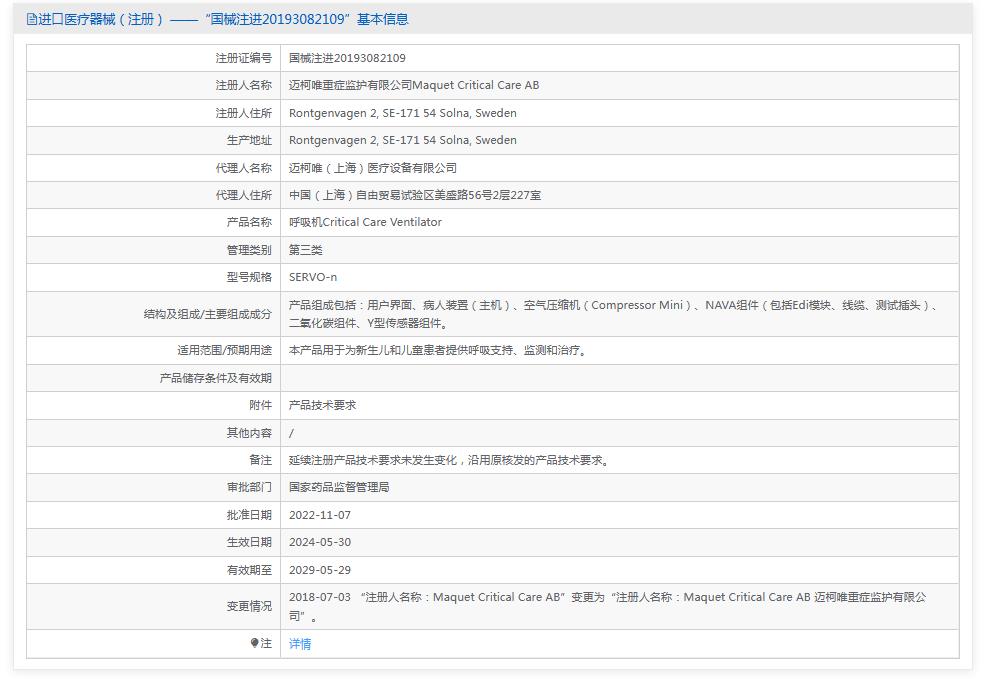Select approving department 国家药品监督管理局
Viewport: 992px width, 679px height.
[x=338, y=487]
